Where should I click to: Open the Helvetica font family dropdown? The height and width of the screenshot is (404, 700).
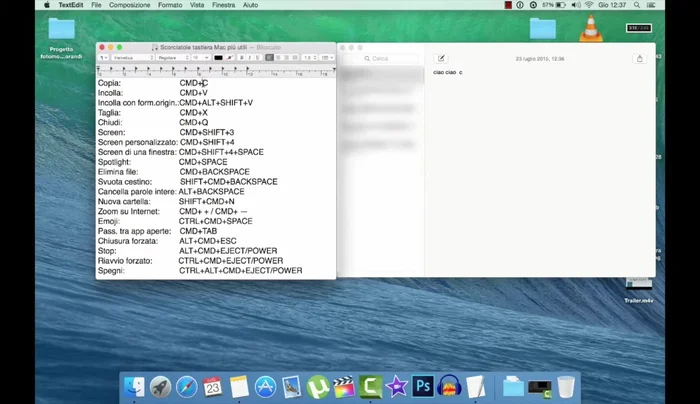pyautogui.click(x=132, y=58)
